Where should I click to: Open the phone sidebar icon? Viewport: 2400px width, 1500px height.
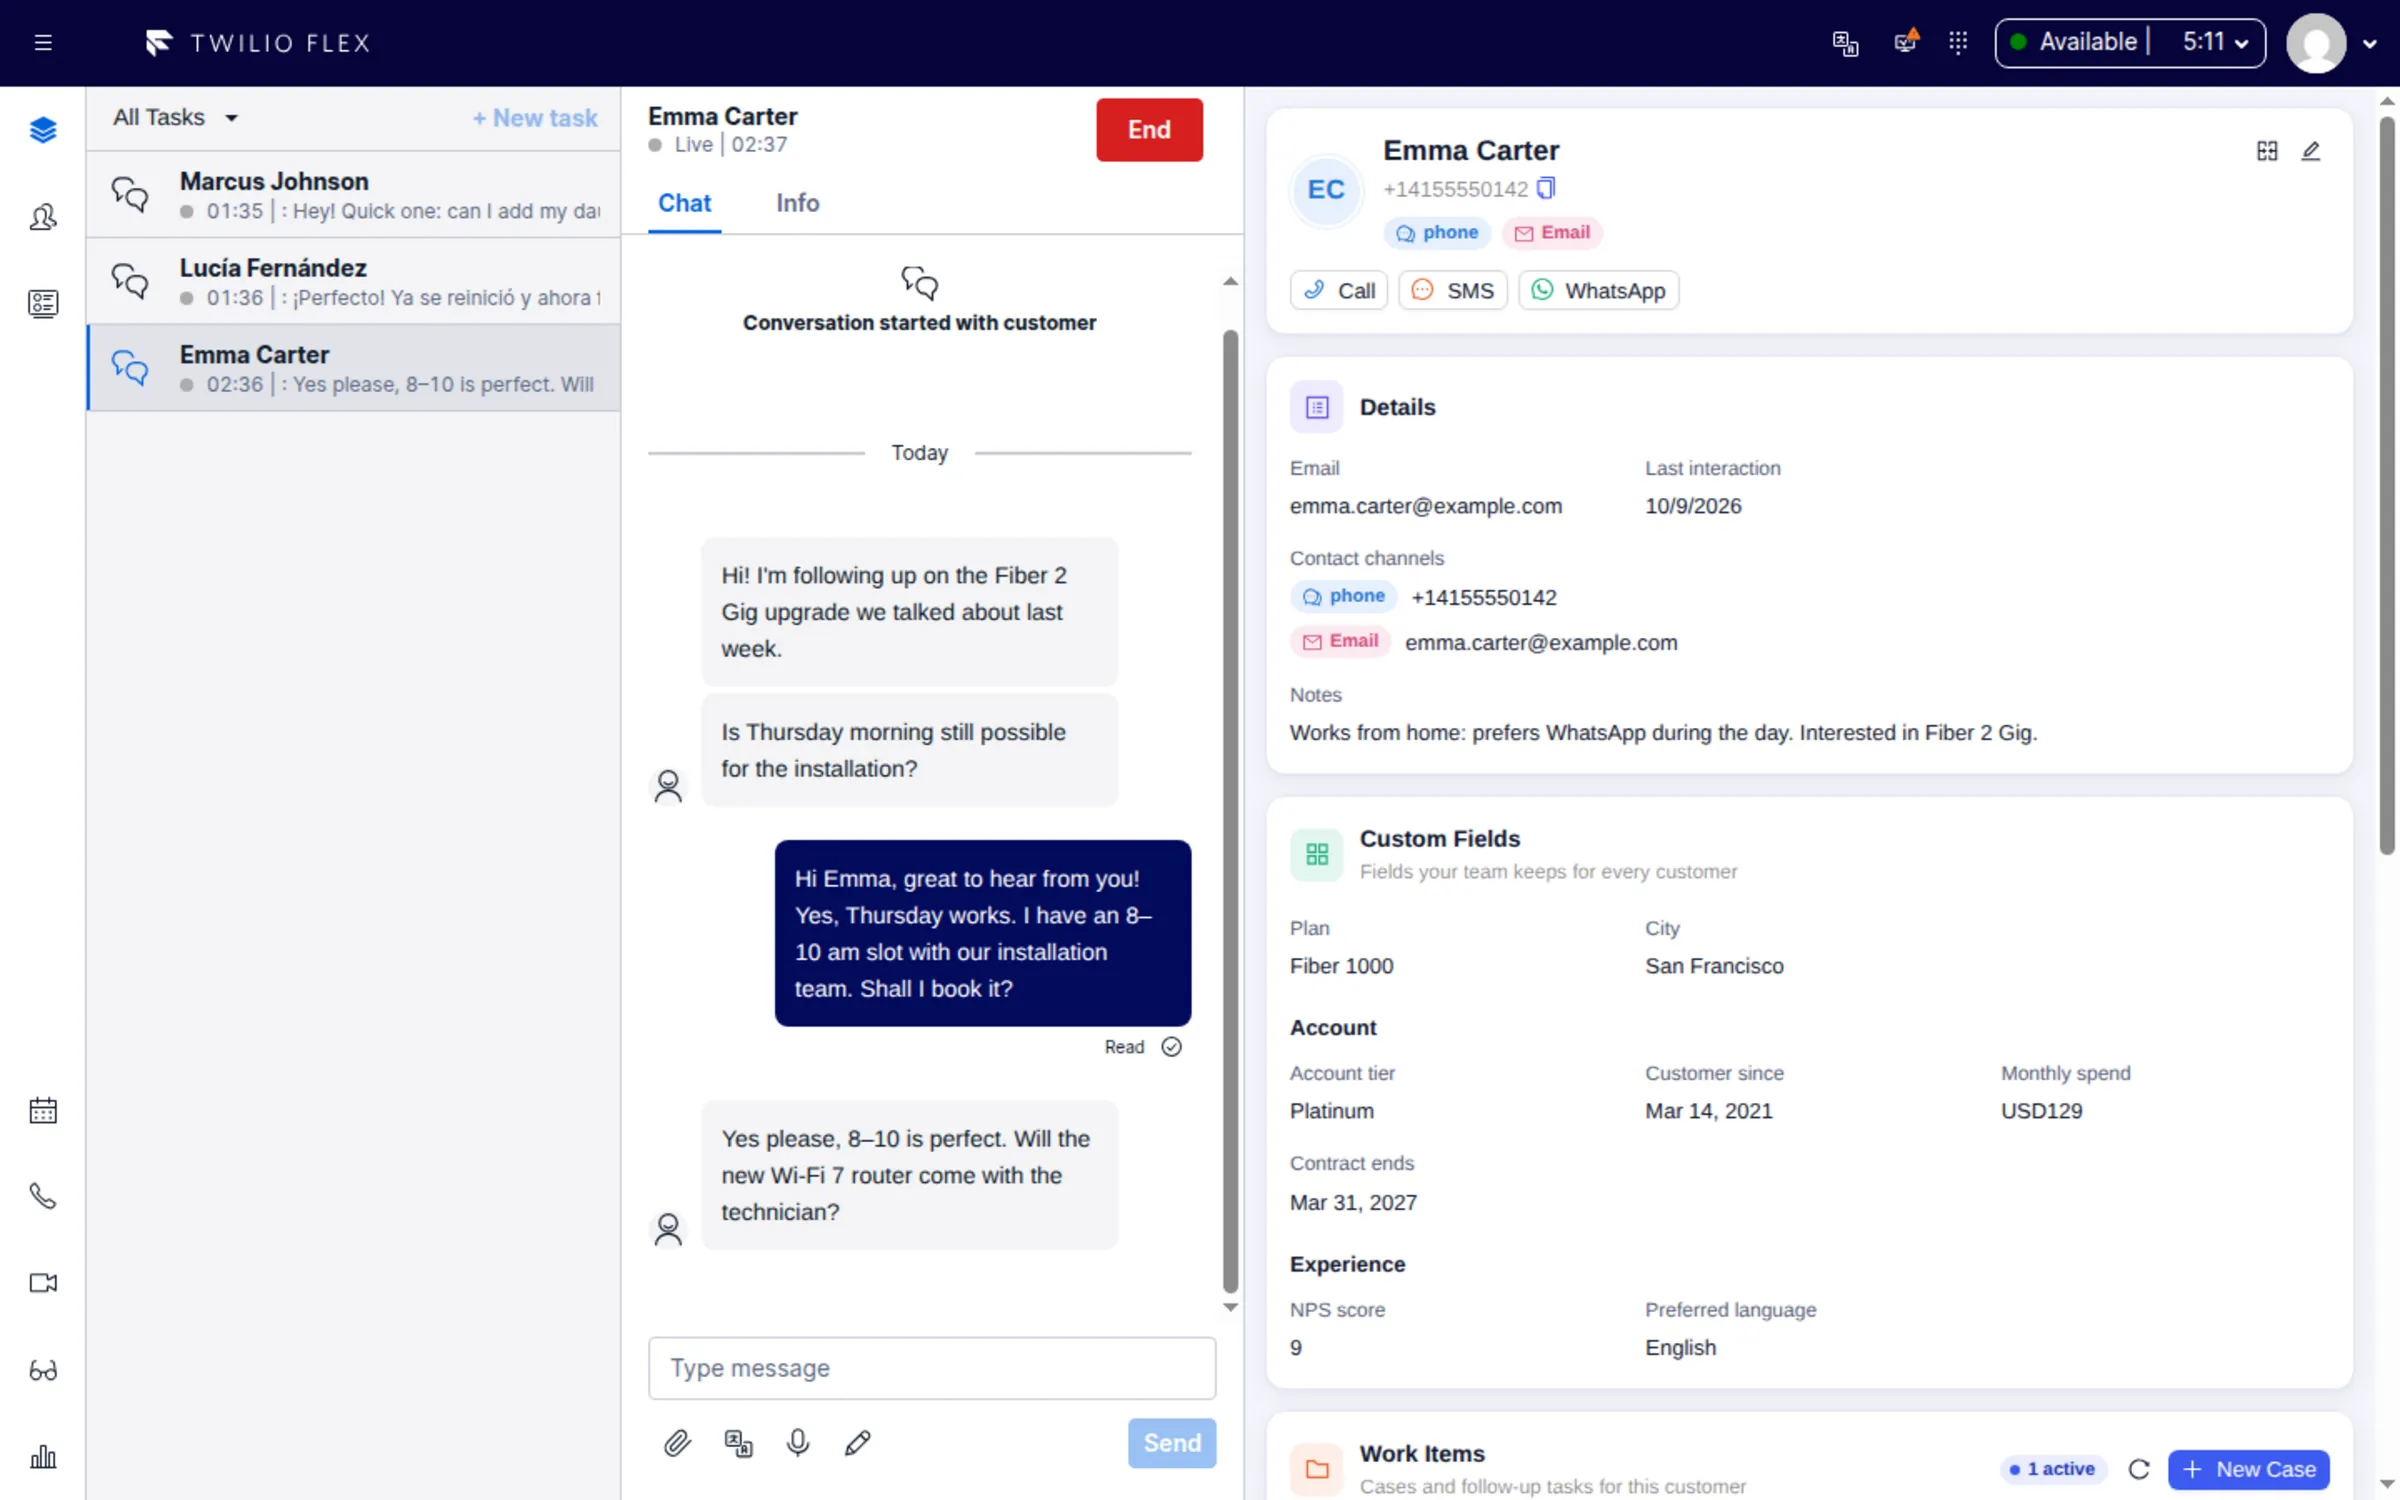point(43,1196)
